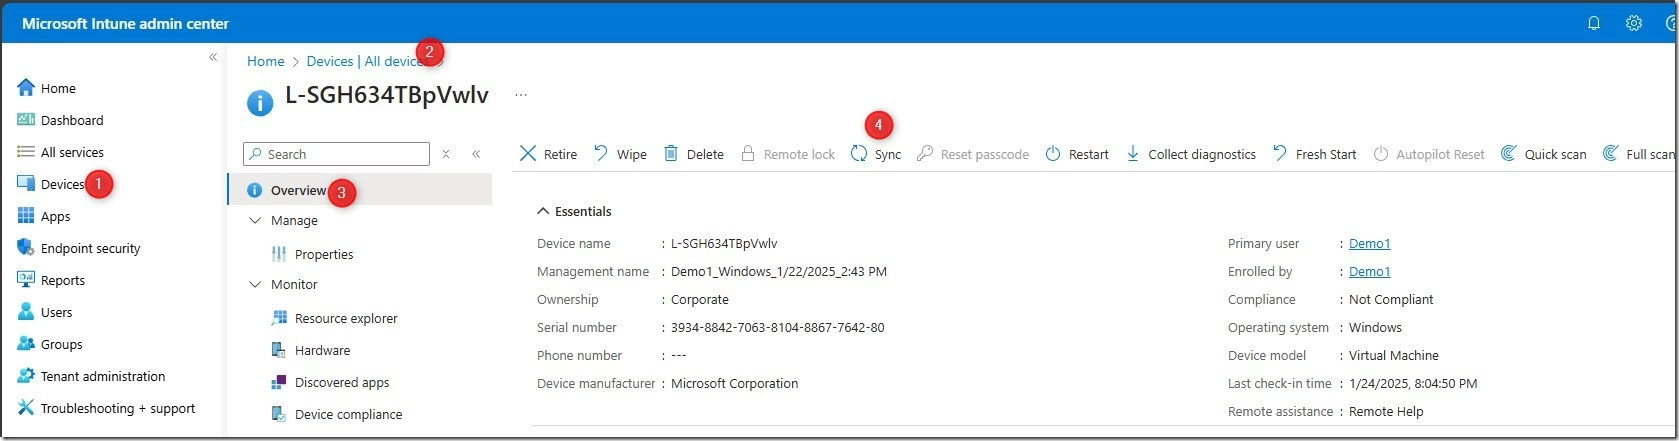Image resolution: width=1679 pixels, height=441 pixels.
Task: Clear the device menu search box
Action: click(x=446, y=154)
